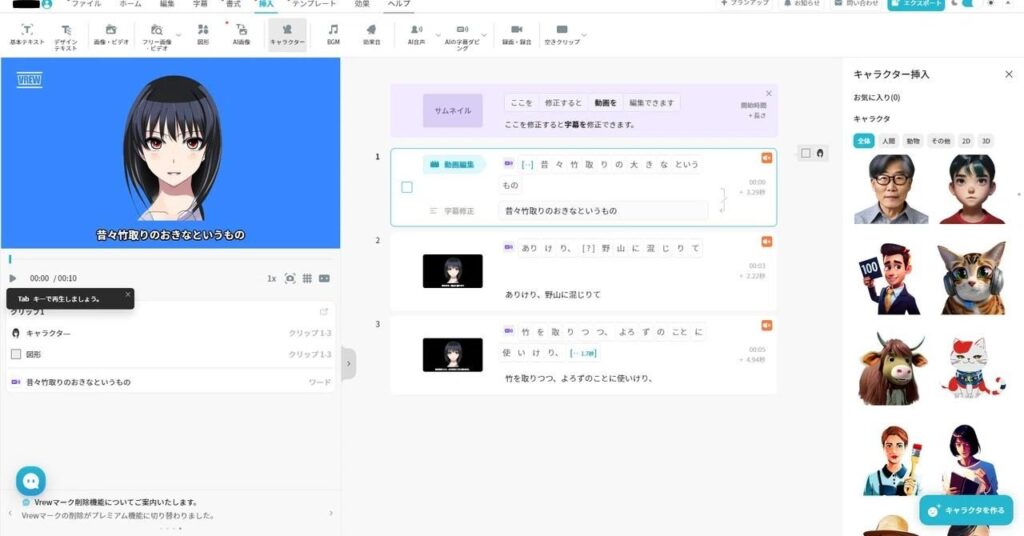Screen dimensions: 1024x536
Task: Click the grid overlay icon under the preview
Action: tap(307, 278)
